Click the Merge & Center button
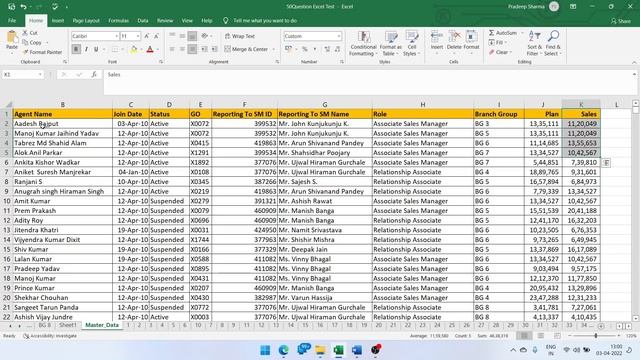The width and height of the screenshot is (640, 360). click(x=246, y=49)
